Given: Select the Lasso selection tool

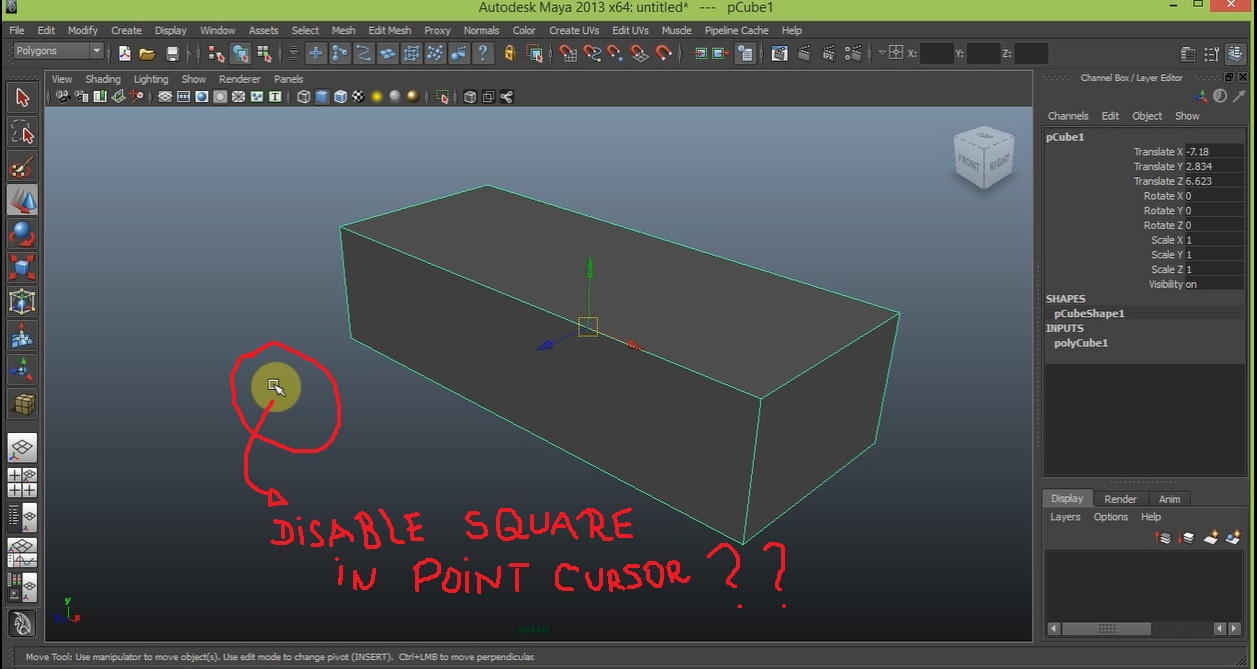Looking at the screenshot, I should coord(22,132).
